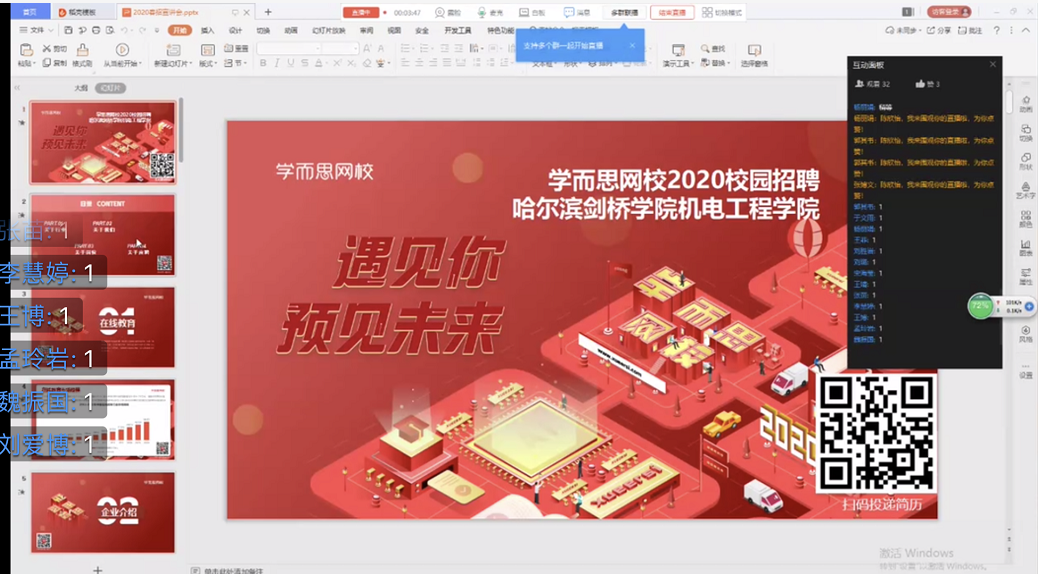Open Settings at right sidebar bottom
The image size is (1038, 574).
1025,371
